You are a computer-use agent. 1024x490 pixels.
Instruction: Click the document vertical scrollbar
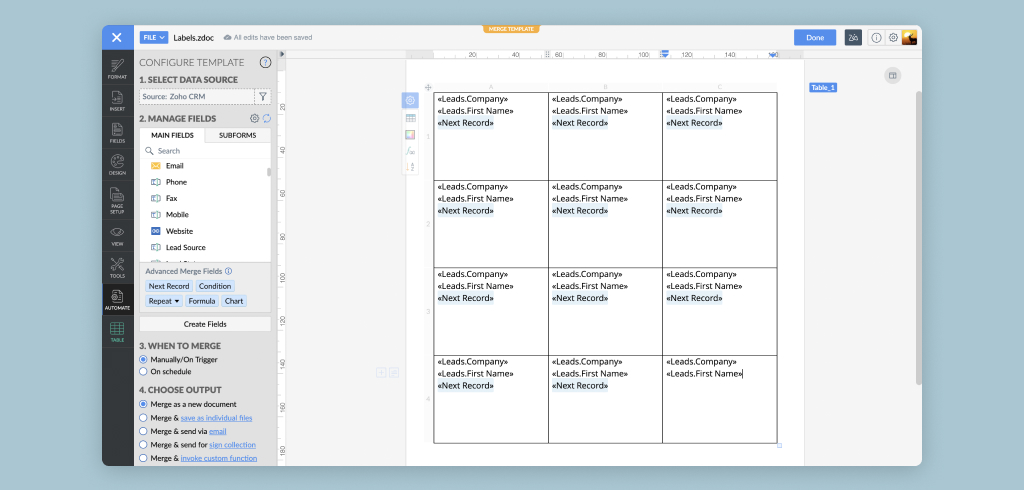919,238
